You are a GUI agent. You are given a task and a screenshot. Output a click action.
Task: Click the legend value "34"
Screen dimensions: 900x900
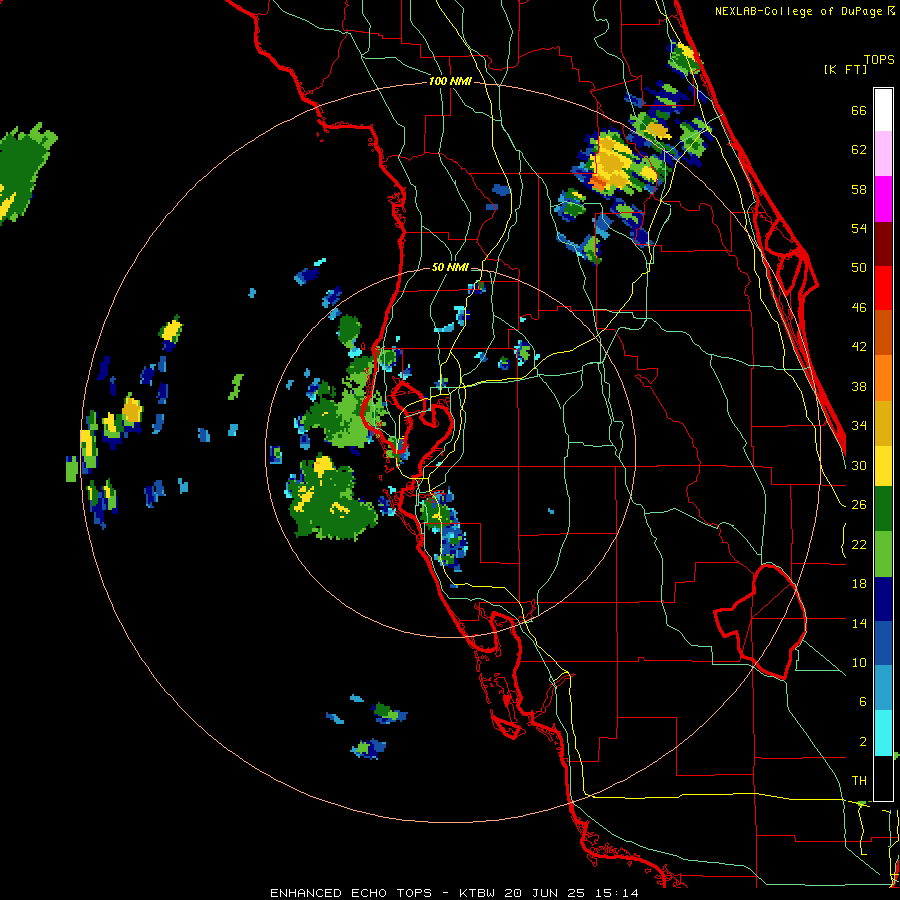point(859,425)
